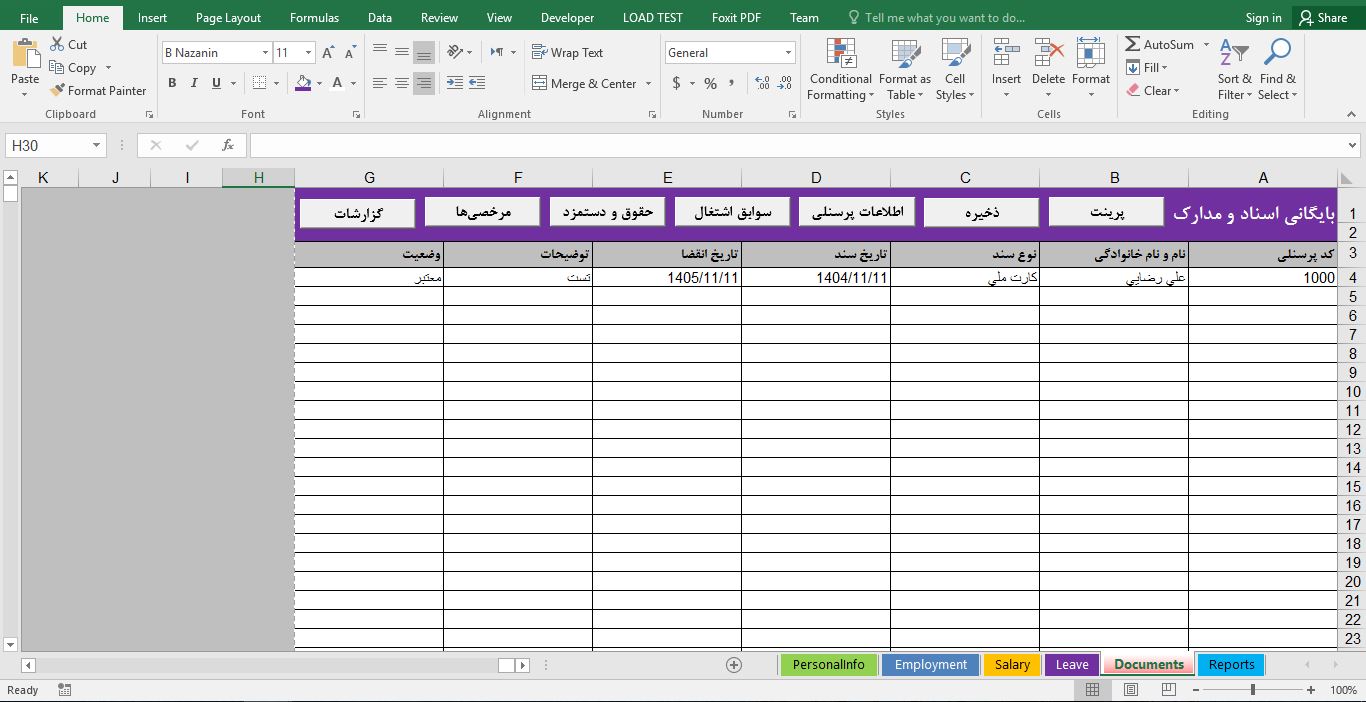Select the Percent Style icon

(710, 84)
